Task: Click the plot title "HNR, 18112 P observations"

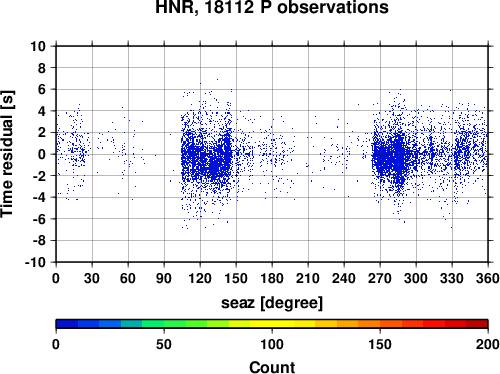Action: [x=272, y=7]
